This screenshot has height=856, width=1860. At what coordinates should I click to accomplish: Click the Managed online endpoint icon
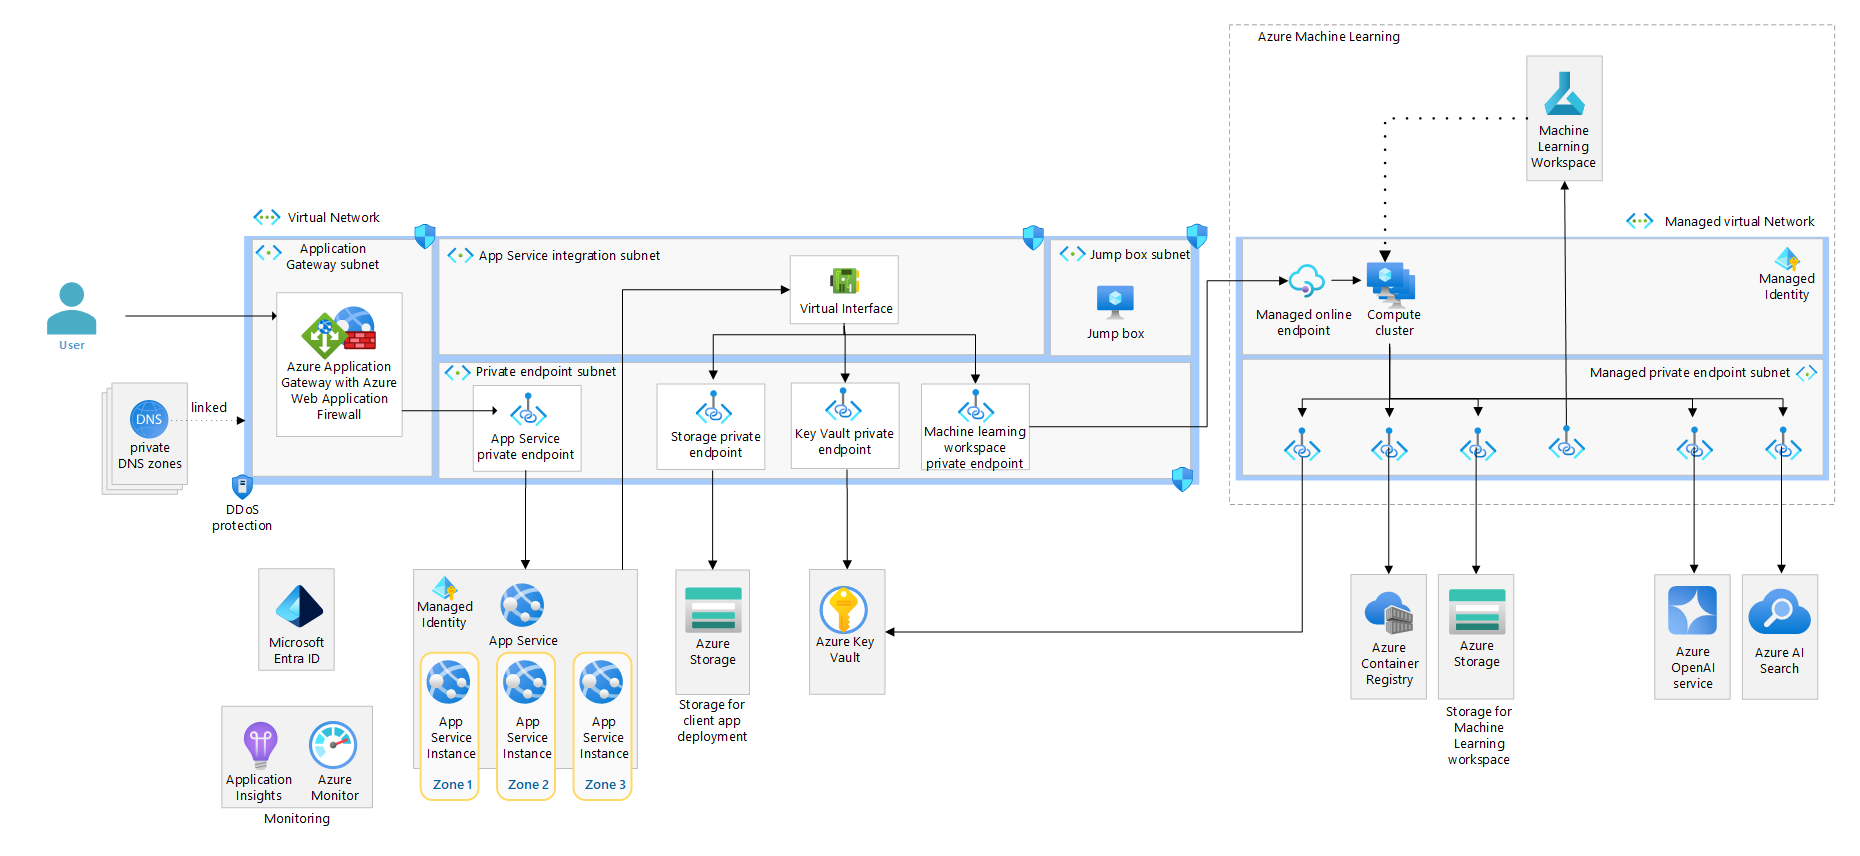(x=1306, y=282)
